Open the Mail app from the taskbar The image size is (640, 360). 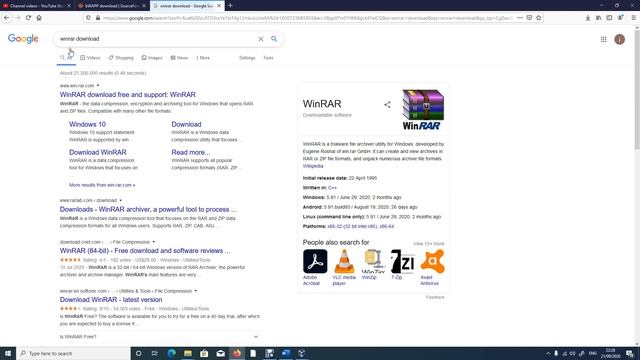click(220, 353)
